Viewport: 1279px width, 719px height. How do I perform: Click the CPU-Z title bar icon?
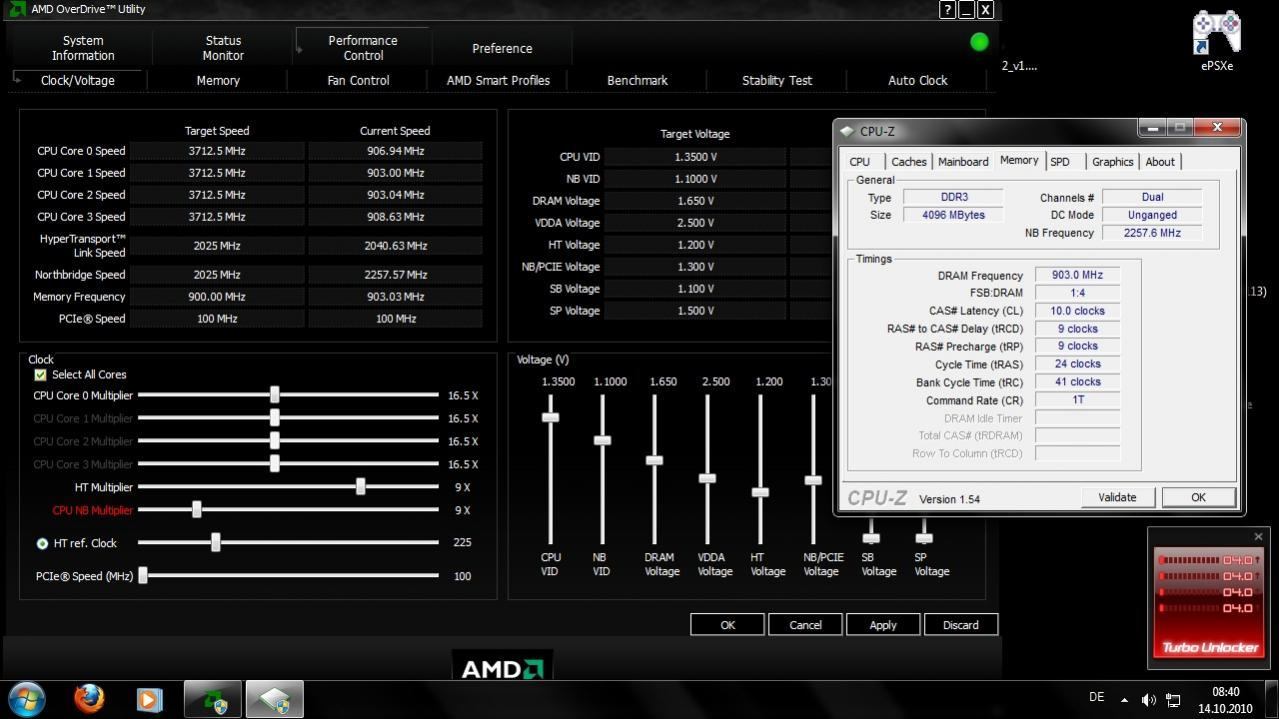tap(847, 131)
